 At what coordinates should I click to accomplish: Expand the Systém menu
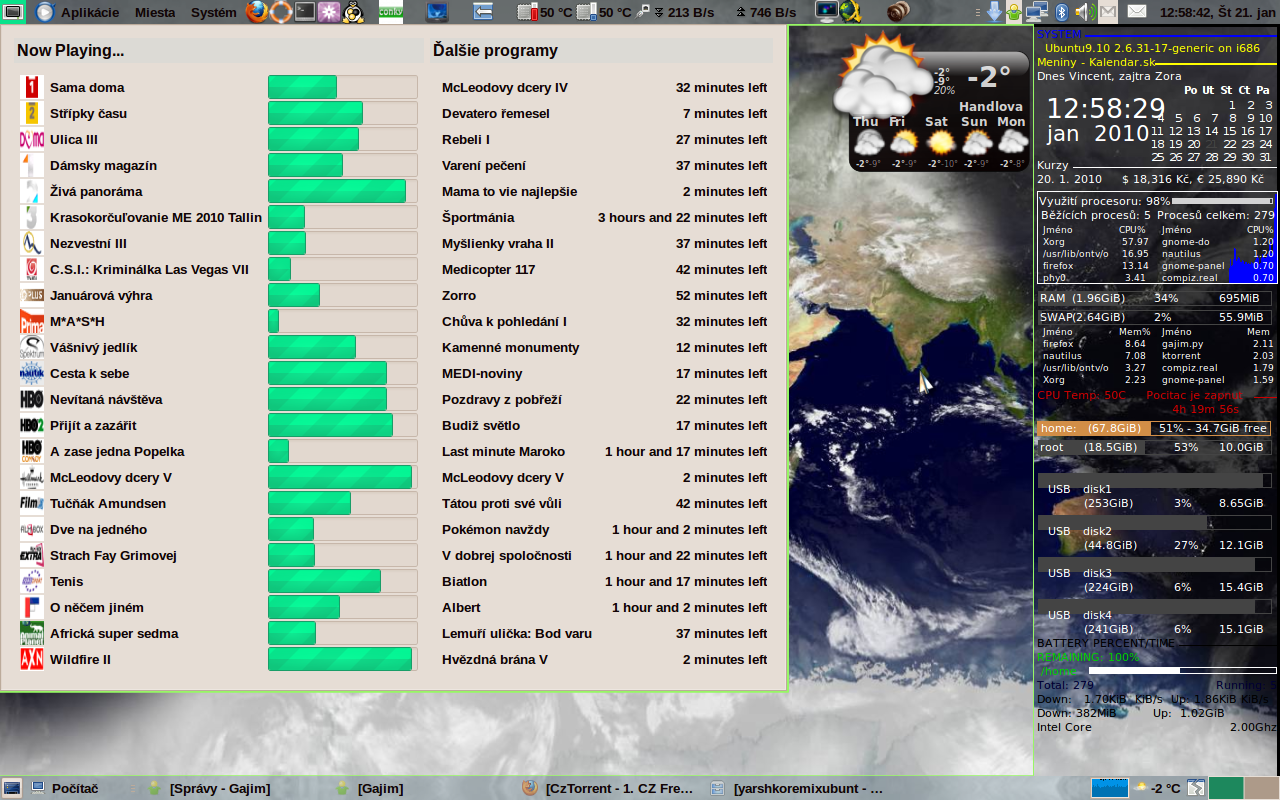pos(214,12)
